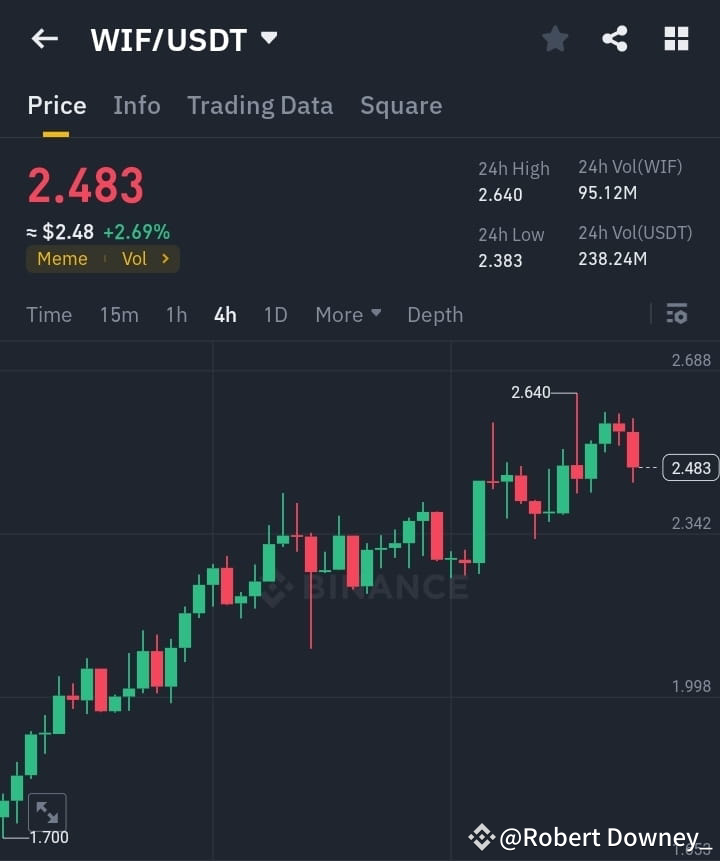This screenshot has width=720, height=861.
Task: Open the Time interval selector
Action: 49,314
